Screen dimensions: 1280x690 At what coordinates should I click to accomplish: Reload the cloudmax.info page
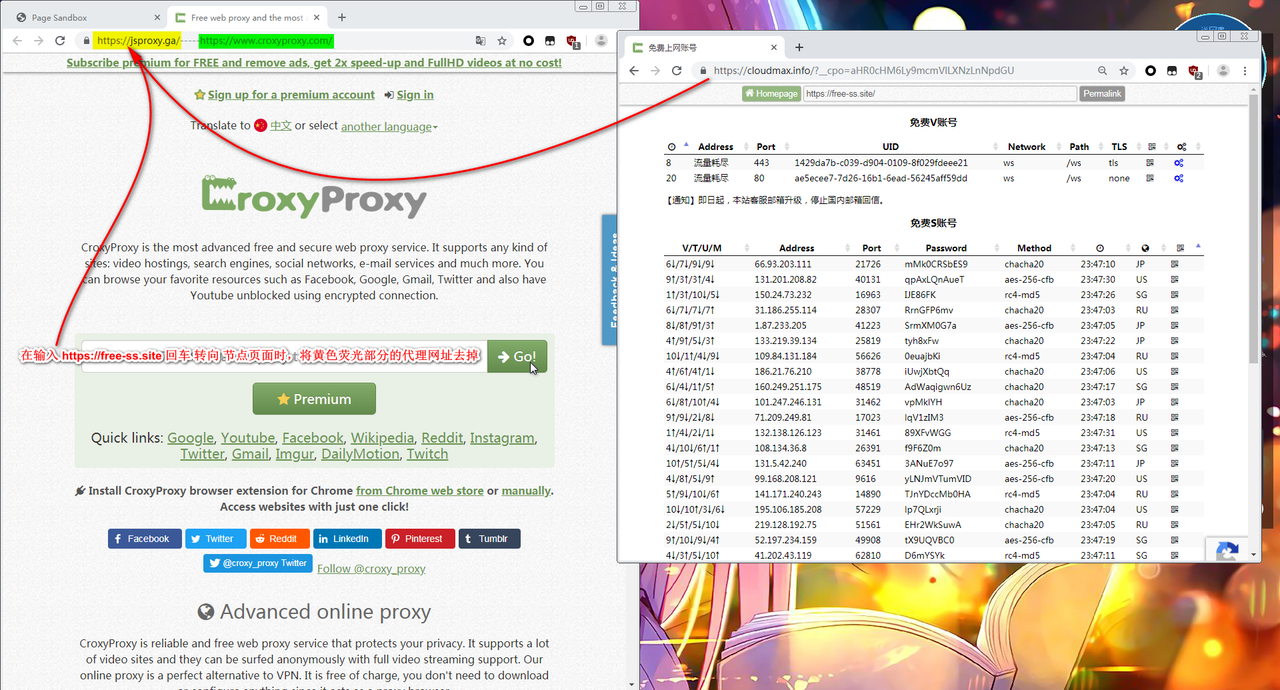pyautogui.click(x=677, y=71)
